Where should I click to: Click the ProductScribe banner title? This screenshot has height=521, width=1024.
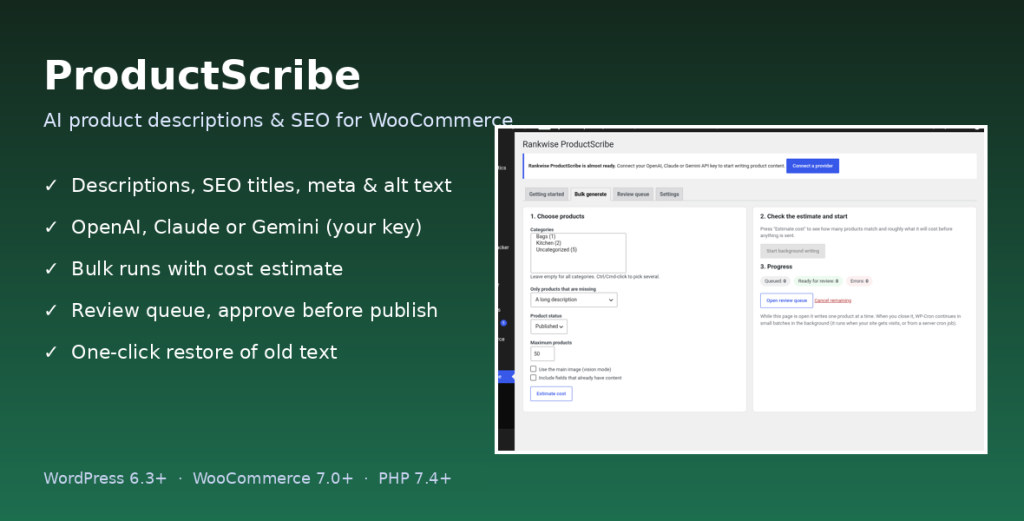pyautogui.click(x=202, y=76)
